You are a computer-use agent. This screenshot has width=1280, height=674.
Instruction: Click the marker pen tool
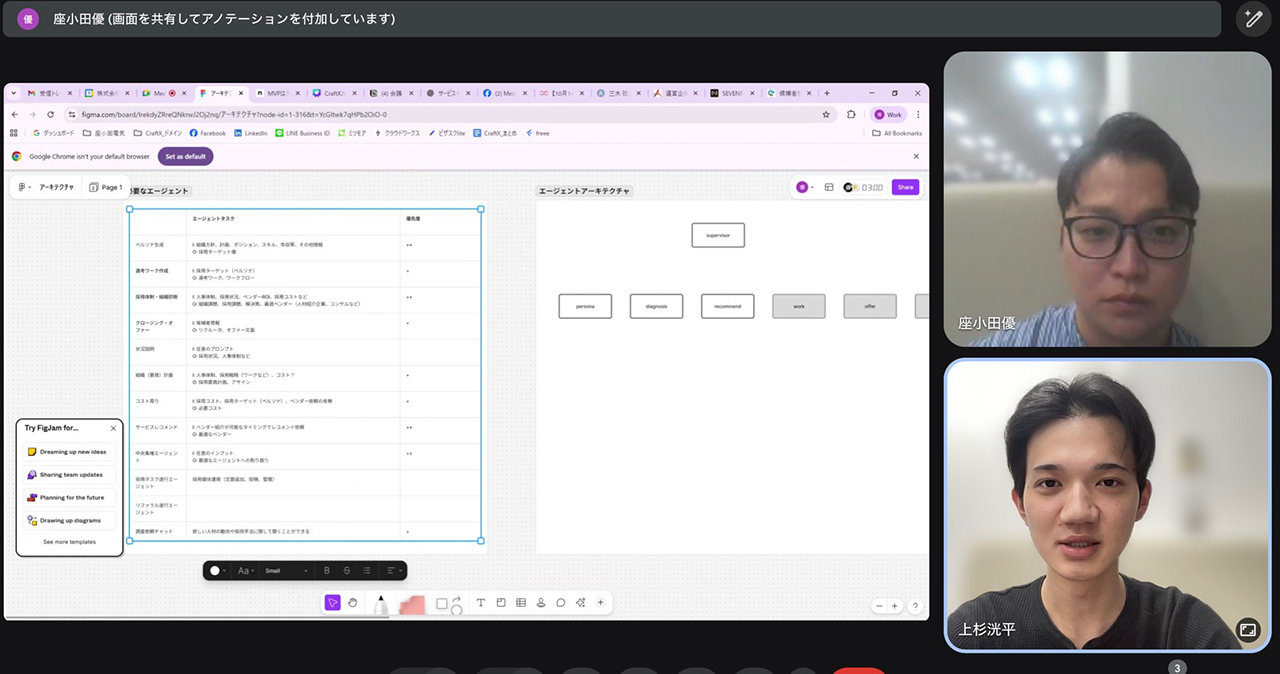(381, 604)
